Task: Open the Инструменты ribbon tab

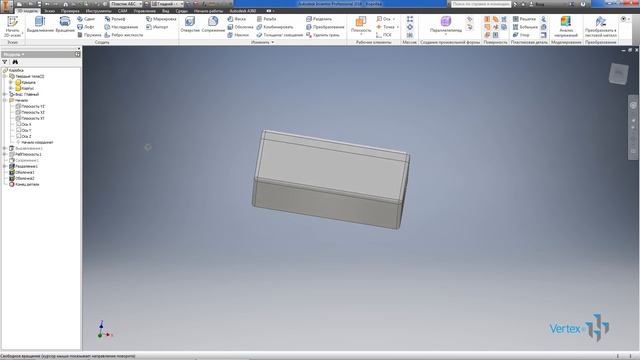Action: 98,11
